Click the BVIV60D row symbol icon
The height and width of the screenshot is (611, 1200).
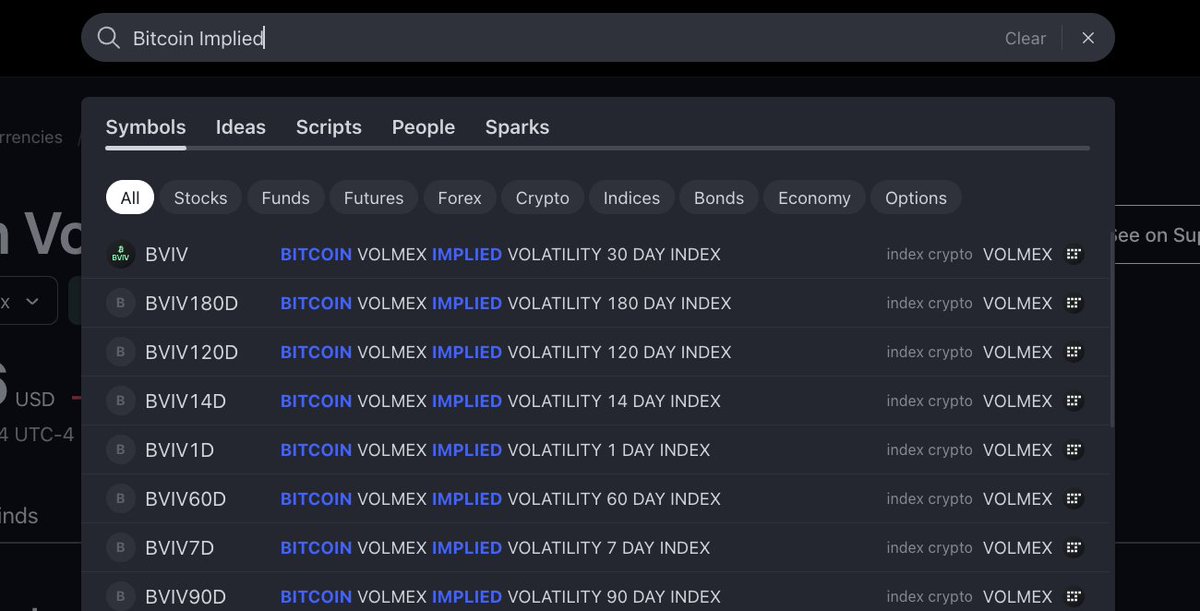(121, 499)
